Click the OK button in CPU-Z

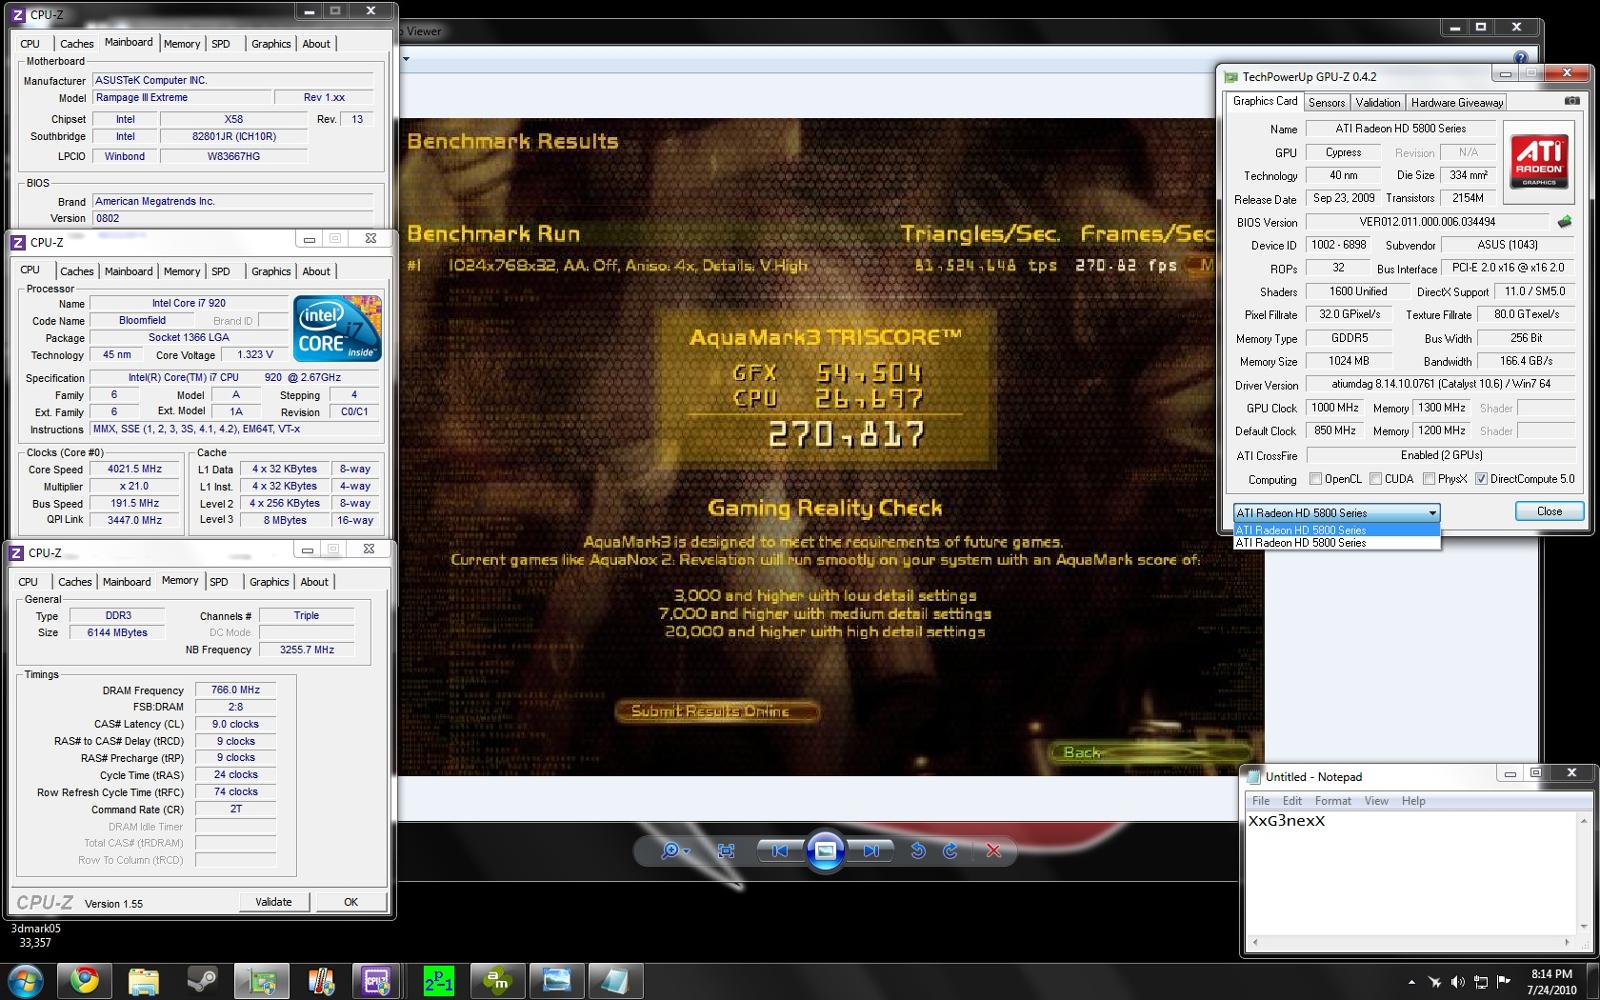(x=351, y=901)
